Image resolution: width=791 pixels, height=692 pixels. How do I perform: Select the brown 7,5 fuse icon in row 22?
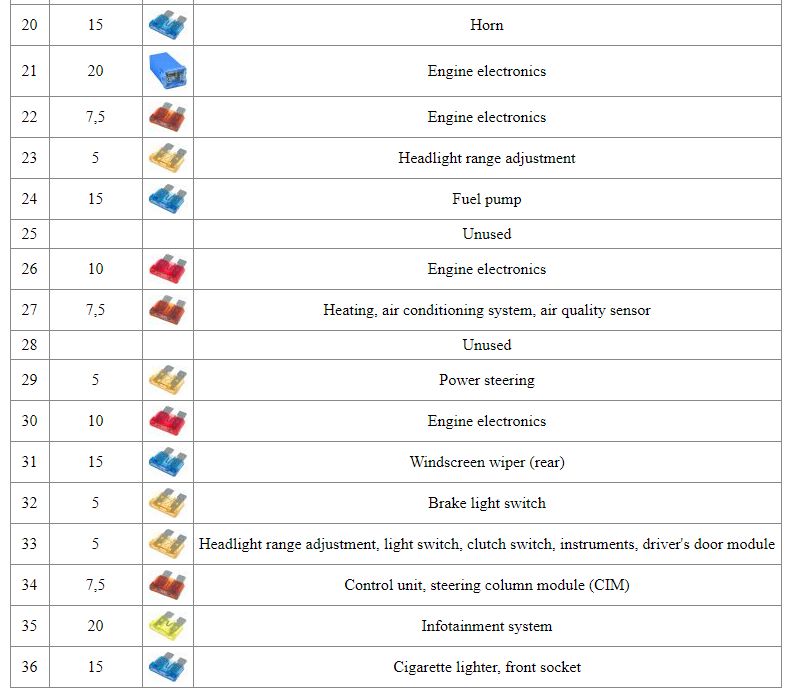point(167,117)
